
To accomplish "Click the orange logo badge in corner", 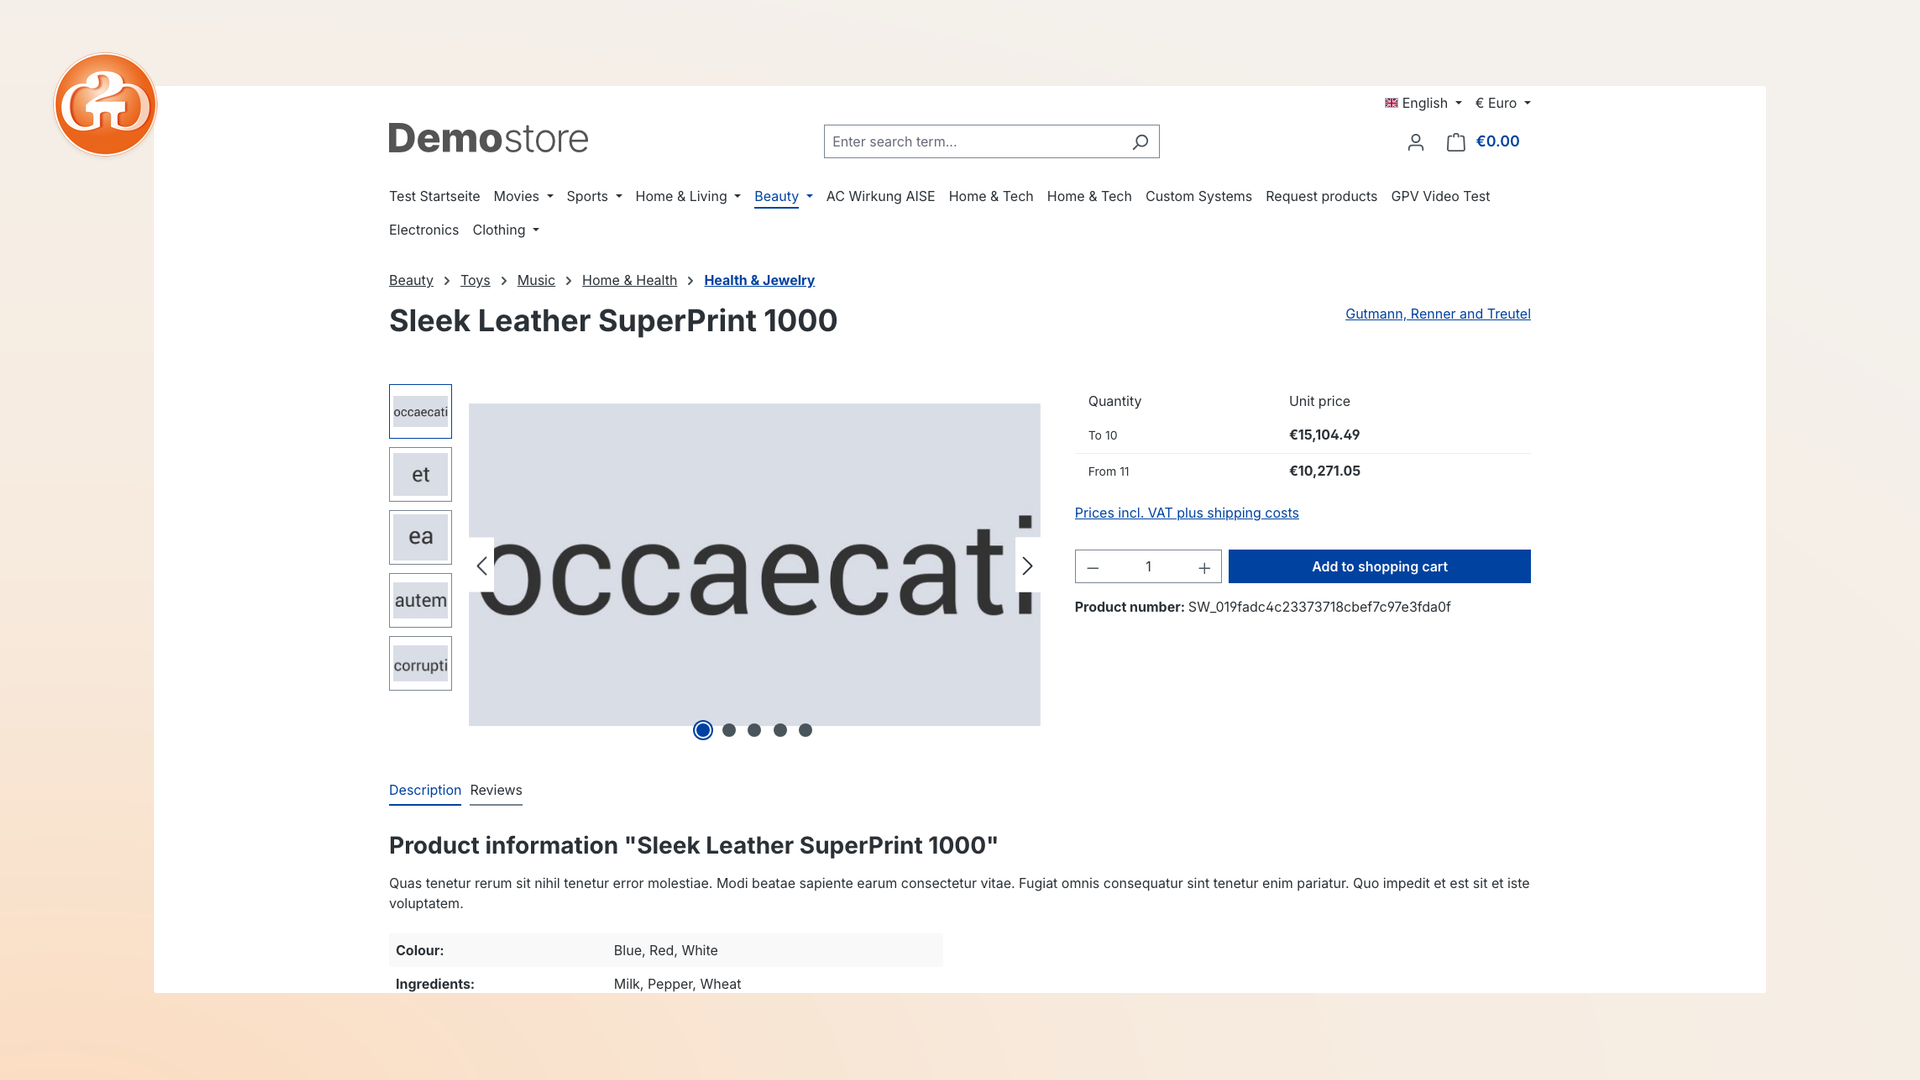I will click(x=105, y=105).
